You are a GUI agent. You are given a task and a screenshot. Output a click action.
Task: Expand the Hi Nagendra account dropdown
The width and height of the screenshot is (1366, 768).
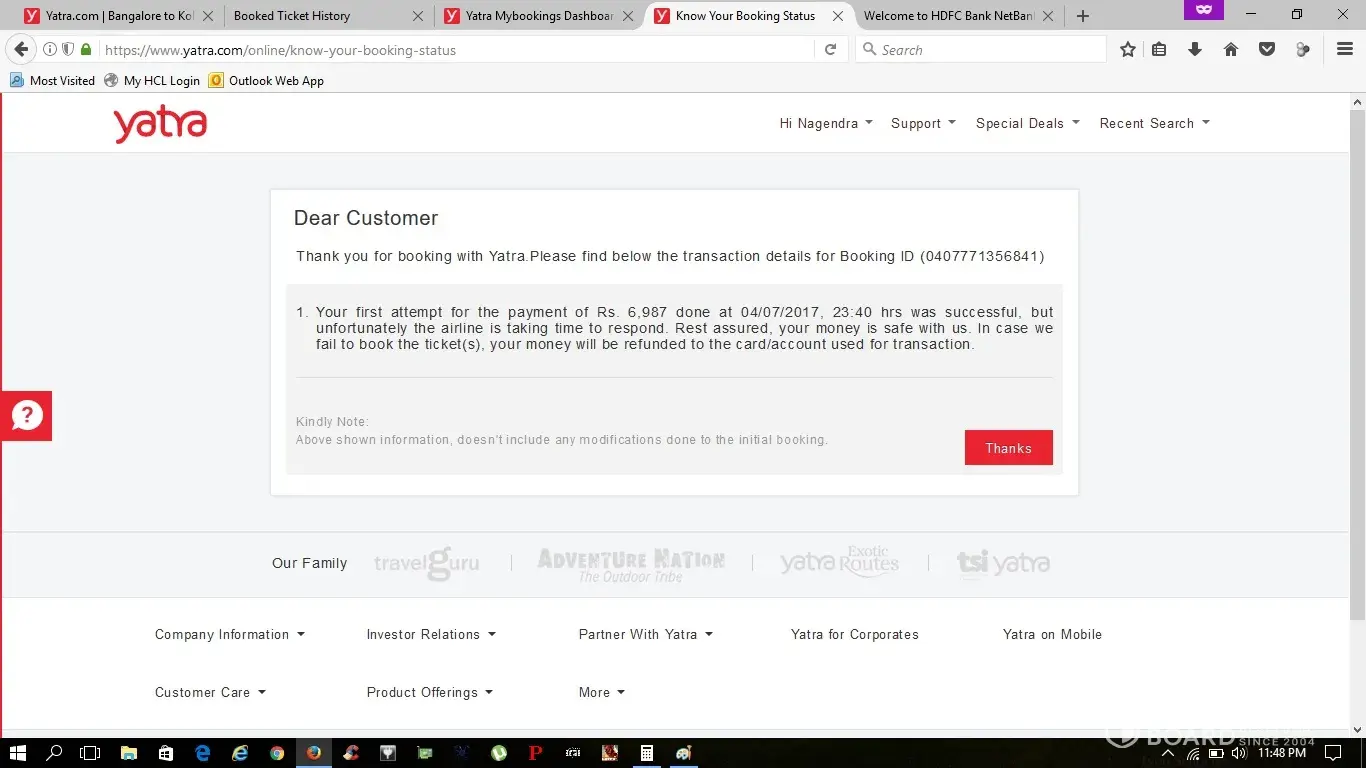(x=826, y=123)
